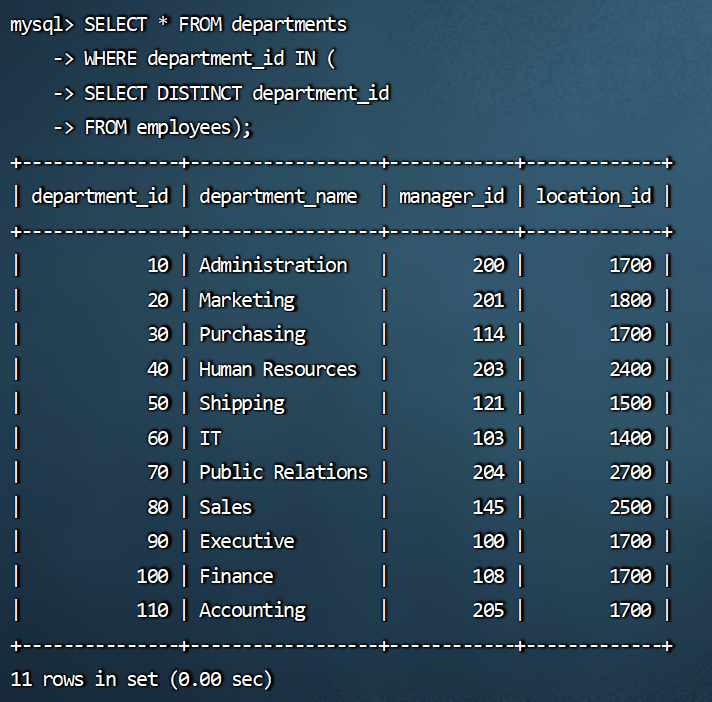Image resolution: width=712 pixels, height=702 pixels.
Task: Click the Sales manager_id value 145
Action: (x=488, y=507)
